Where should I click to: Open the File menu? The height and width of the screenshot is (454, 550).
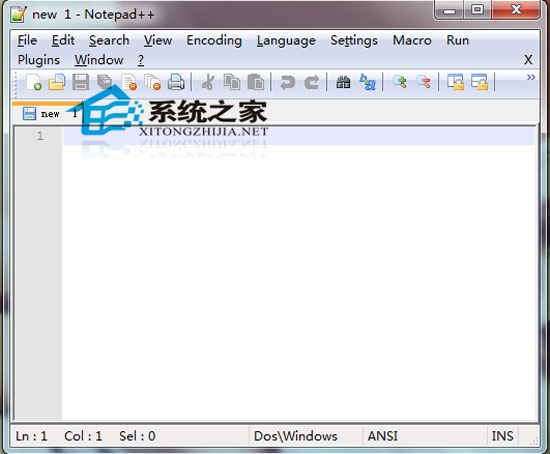(27, 40)
